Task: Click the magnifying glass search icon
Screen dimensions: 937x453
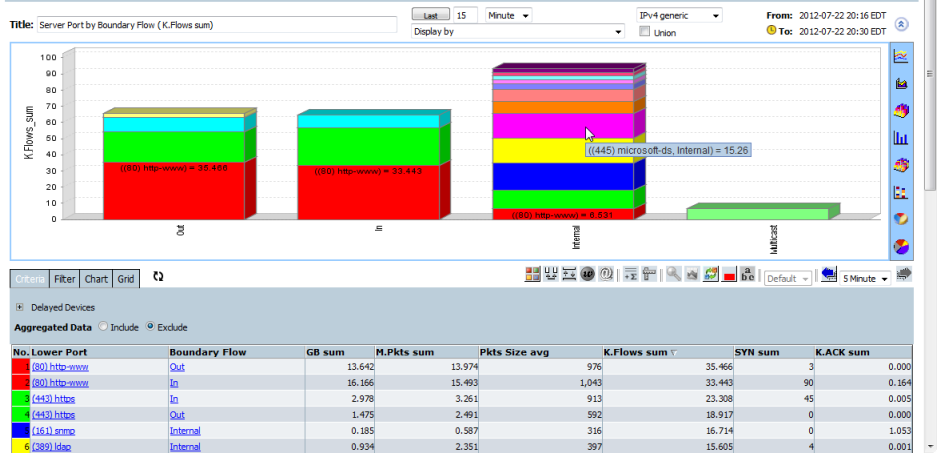Action: [674, 275]
